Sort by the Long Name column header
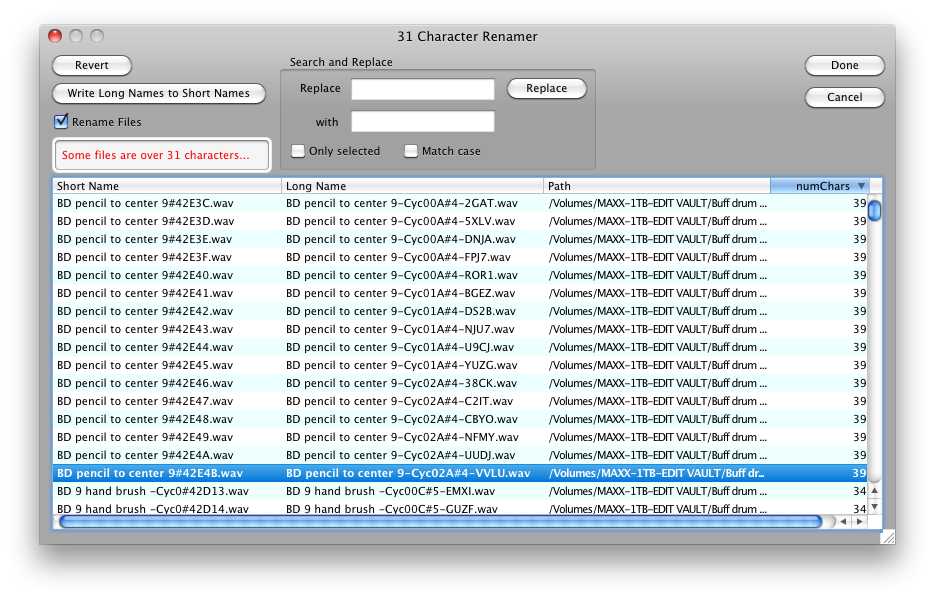935x599 pixels. click(412, 186)
